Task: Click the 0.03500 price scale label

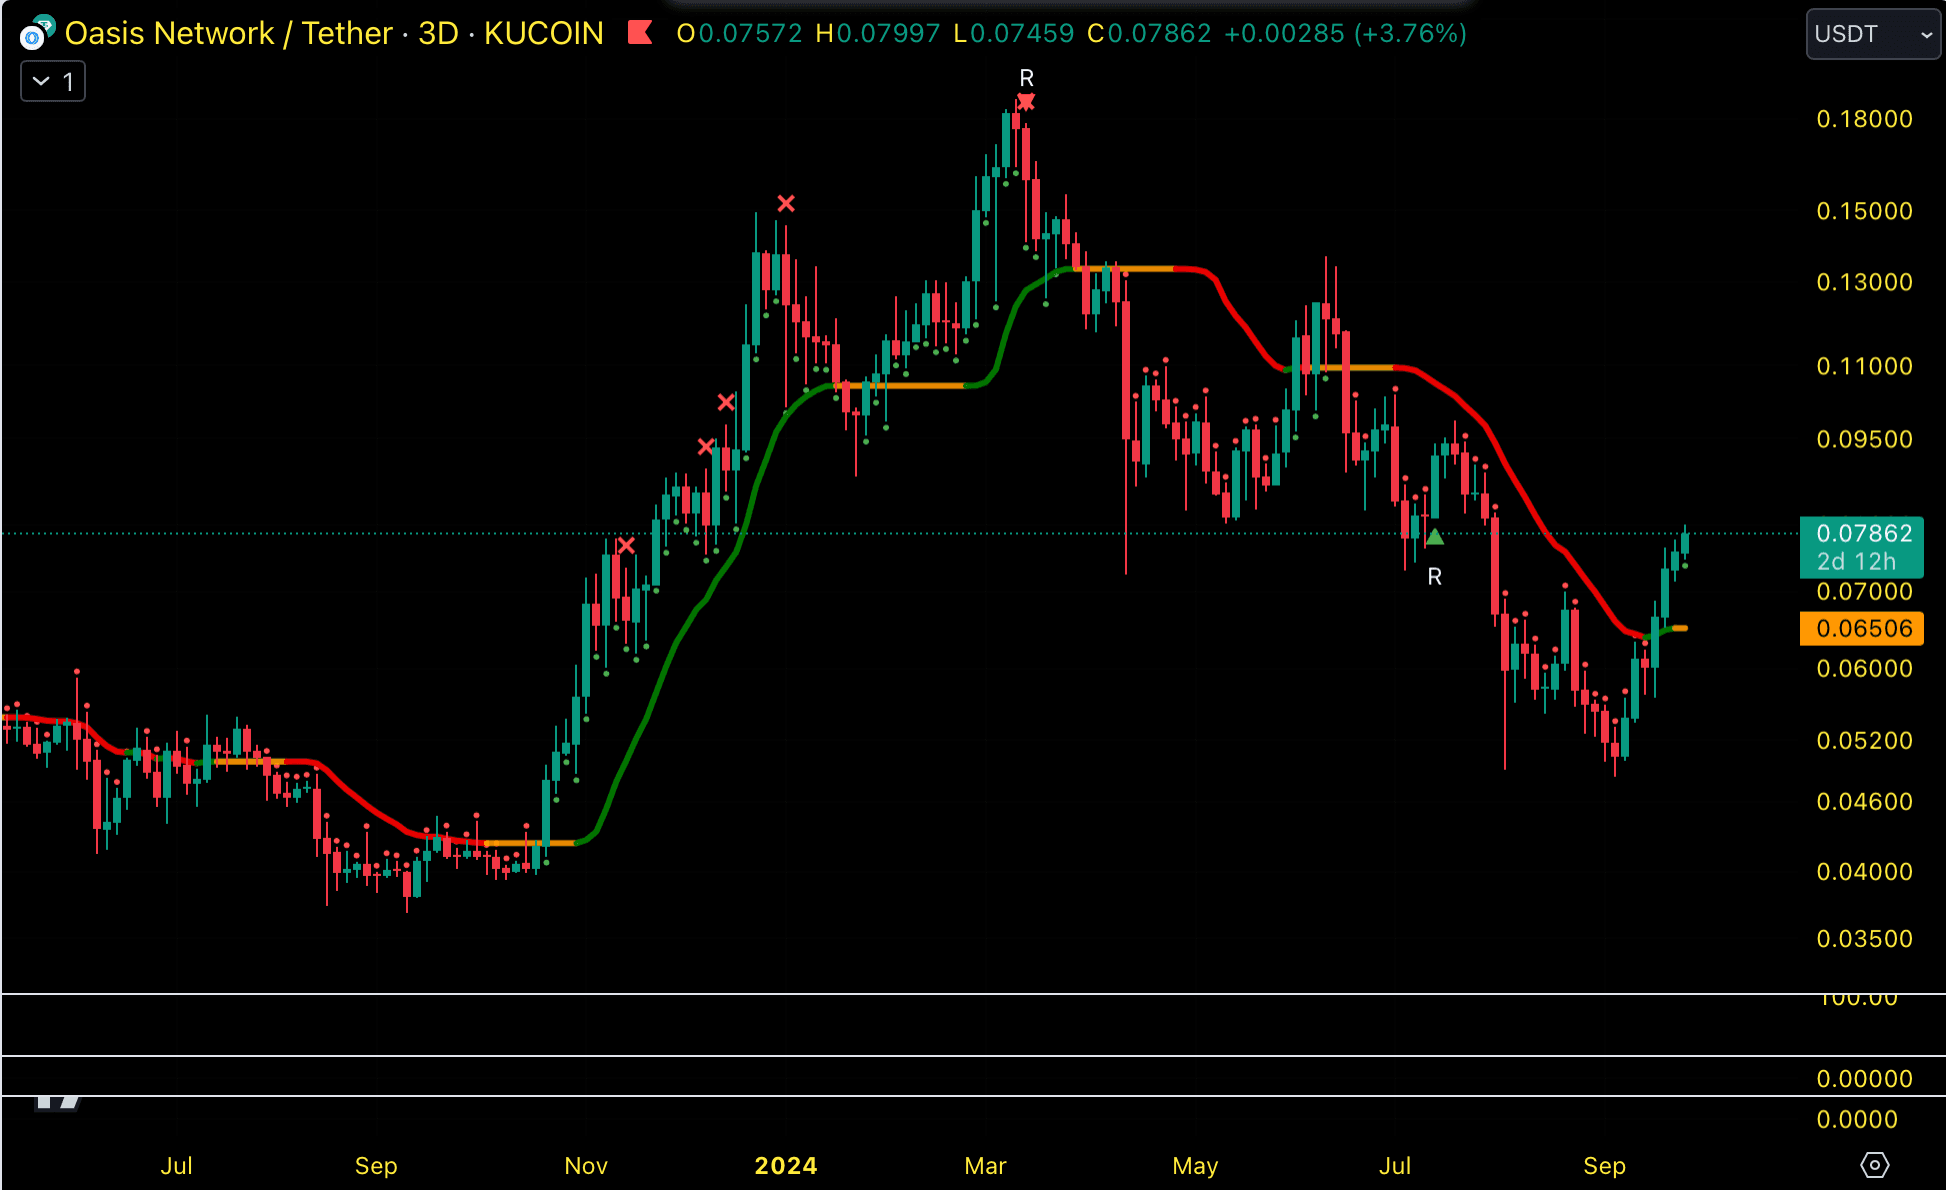Action: click(1864, 938)
